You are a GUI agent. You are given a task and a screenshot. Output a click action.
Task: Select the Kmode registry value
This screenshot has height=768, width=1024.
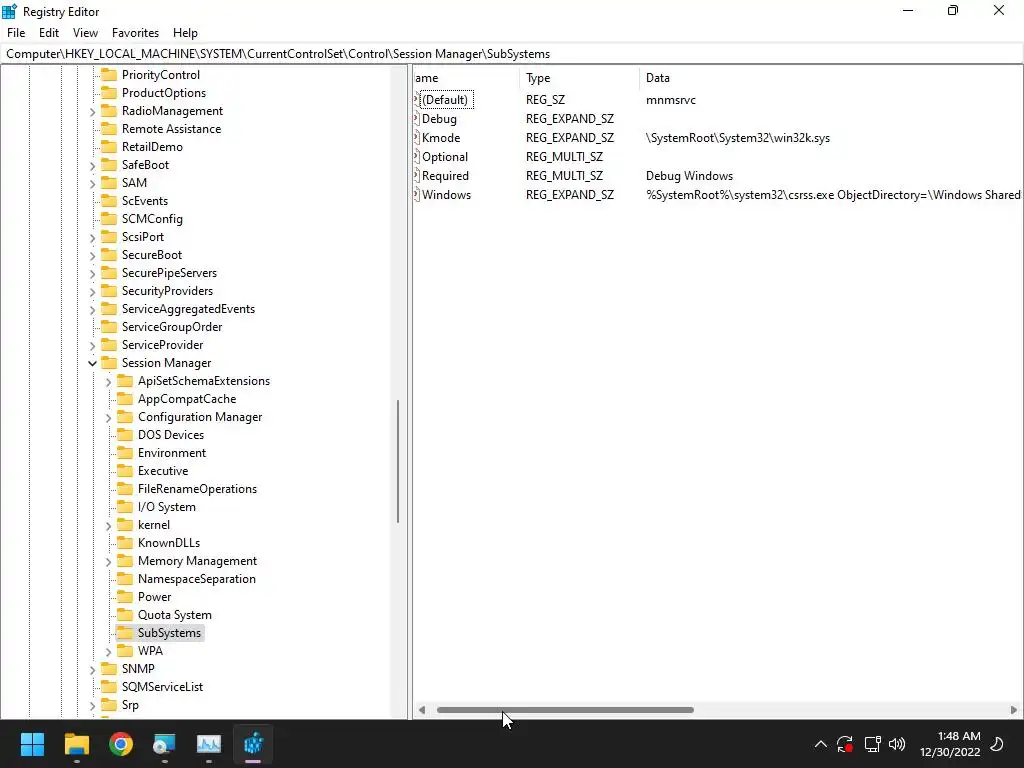441,138
